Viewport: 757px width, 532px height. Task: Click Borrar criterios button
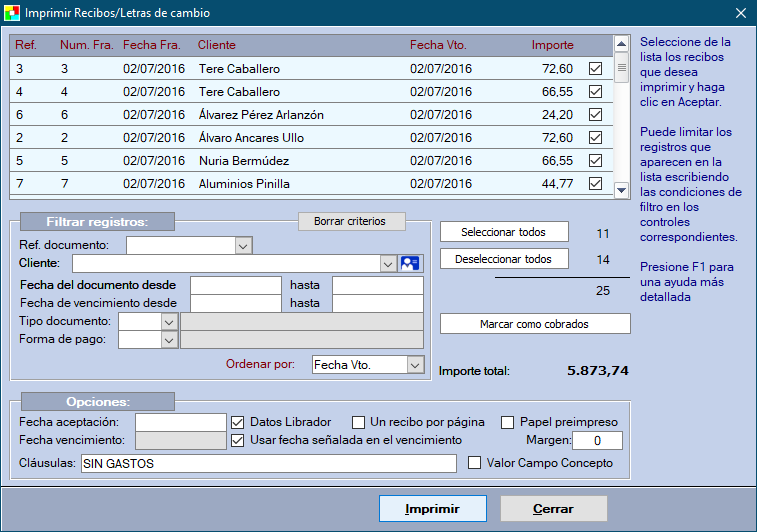click(x=352, y=221)
